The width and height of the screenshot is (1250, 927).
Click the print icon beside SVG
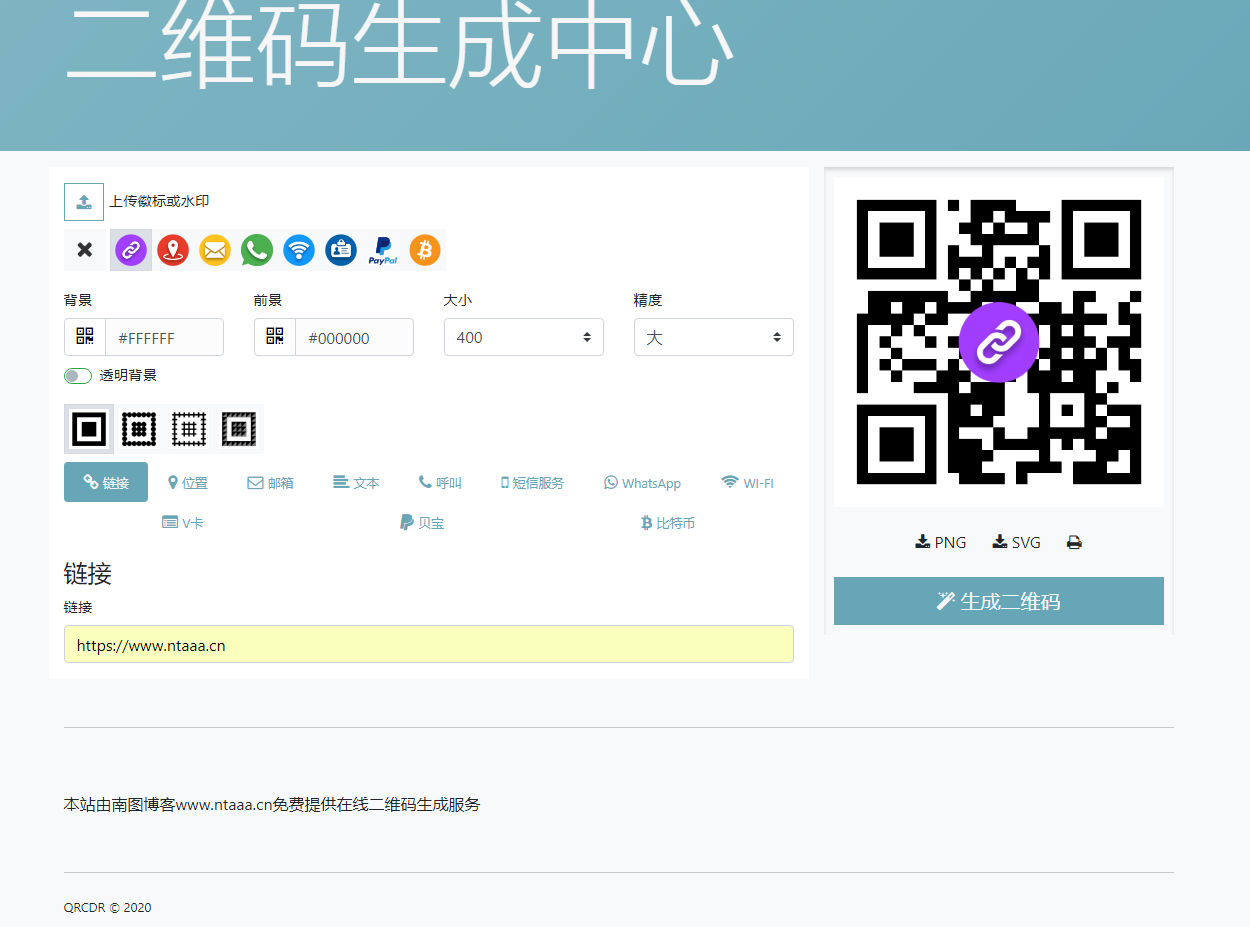(x=1074, y=541)
